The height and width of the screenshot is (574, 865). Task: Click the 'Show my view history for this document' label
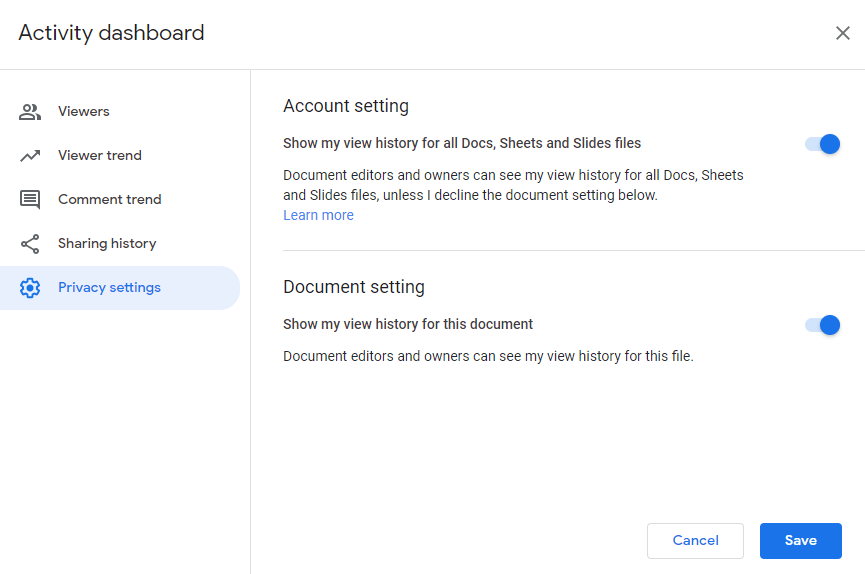(408, 325)
